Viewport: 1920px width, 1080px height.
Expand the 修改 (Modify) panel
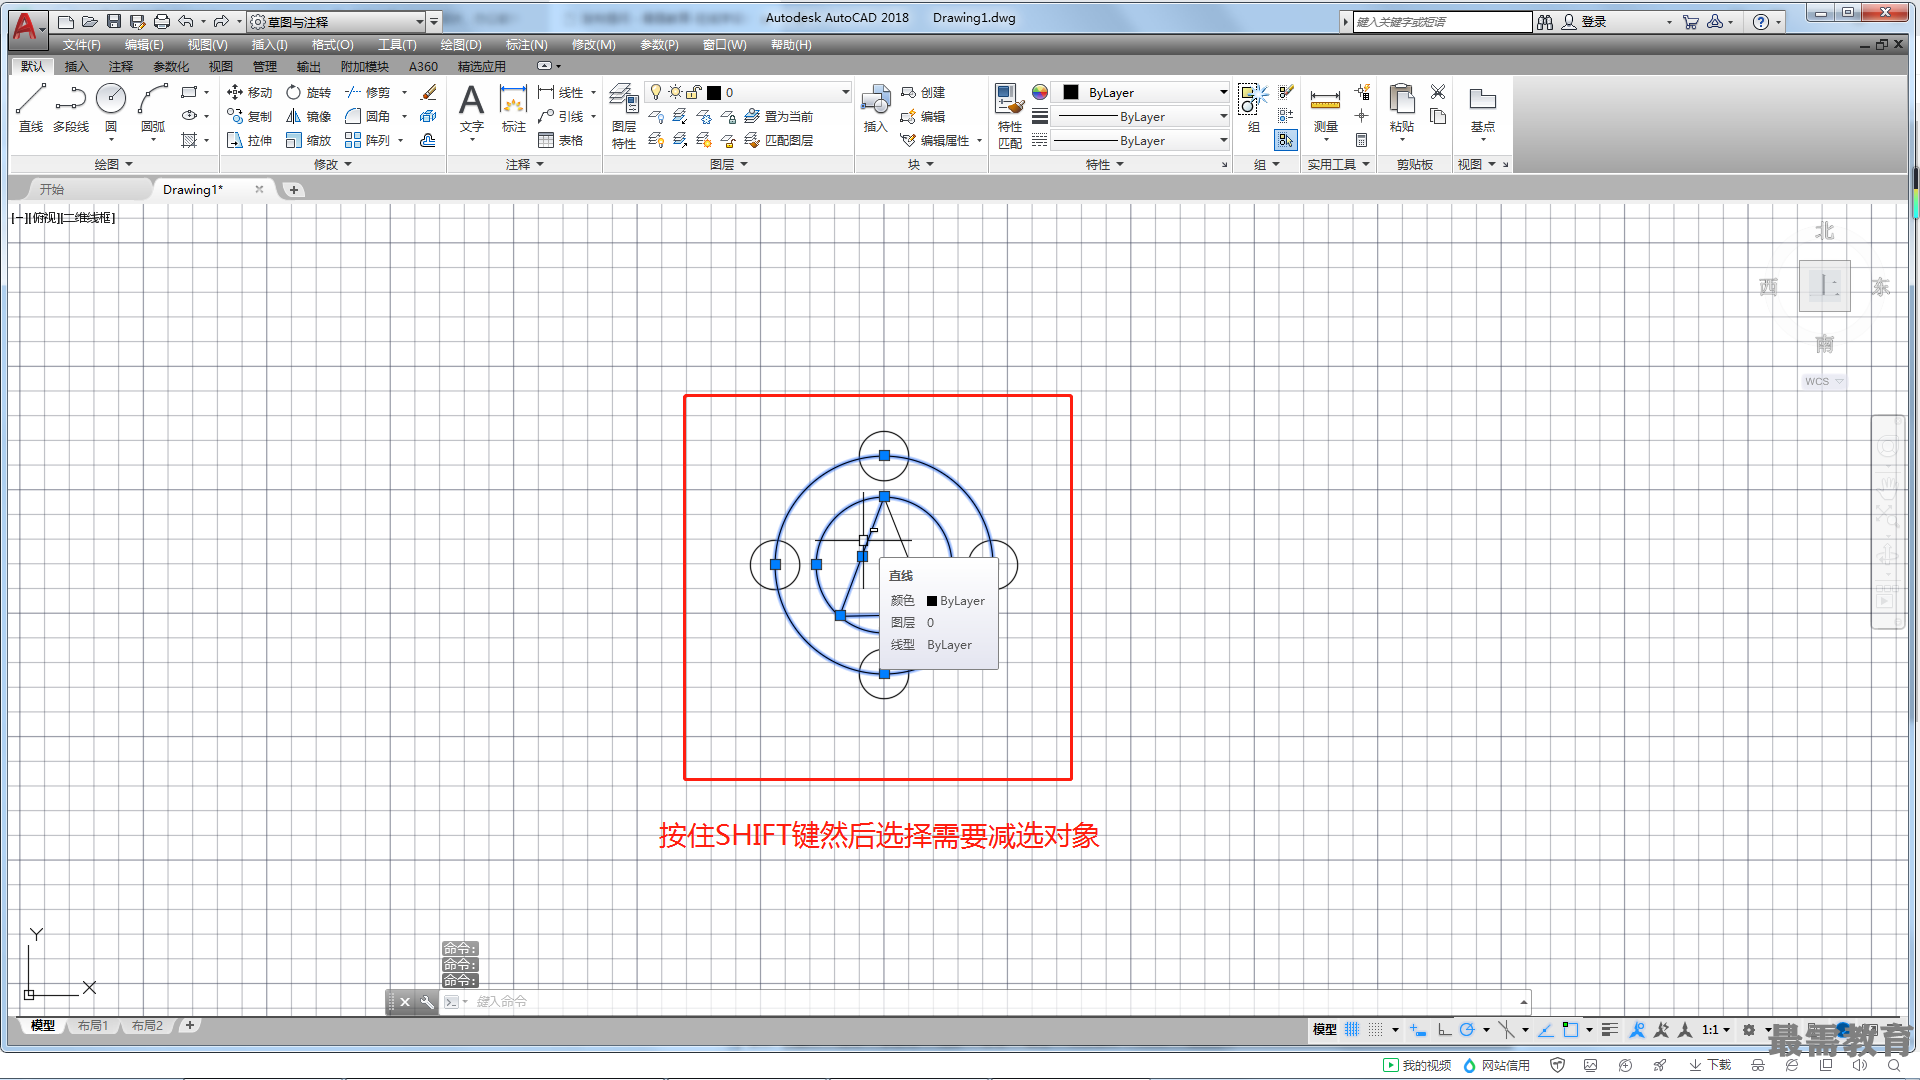[x=333, y=164]
